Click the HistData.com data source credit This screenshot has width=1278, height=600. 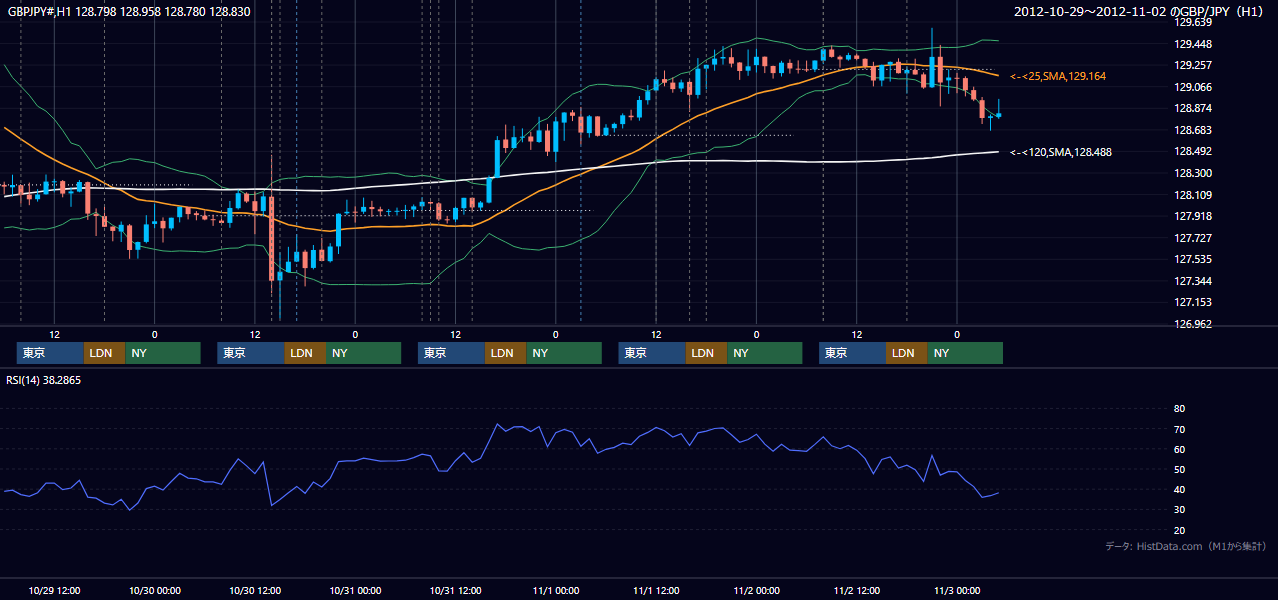click(x=1186, y=546)
